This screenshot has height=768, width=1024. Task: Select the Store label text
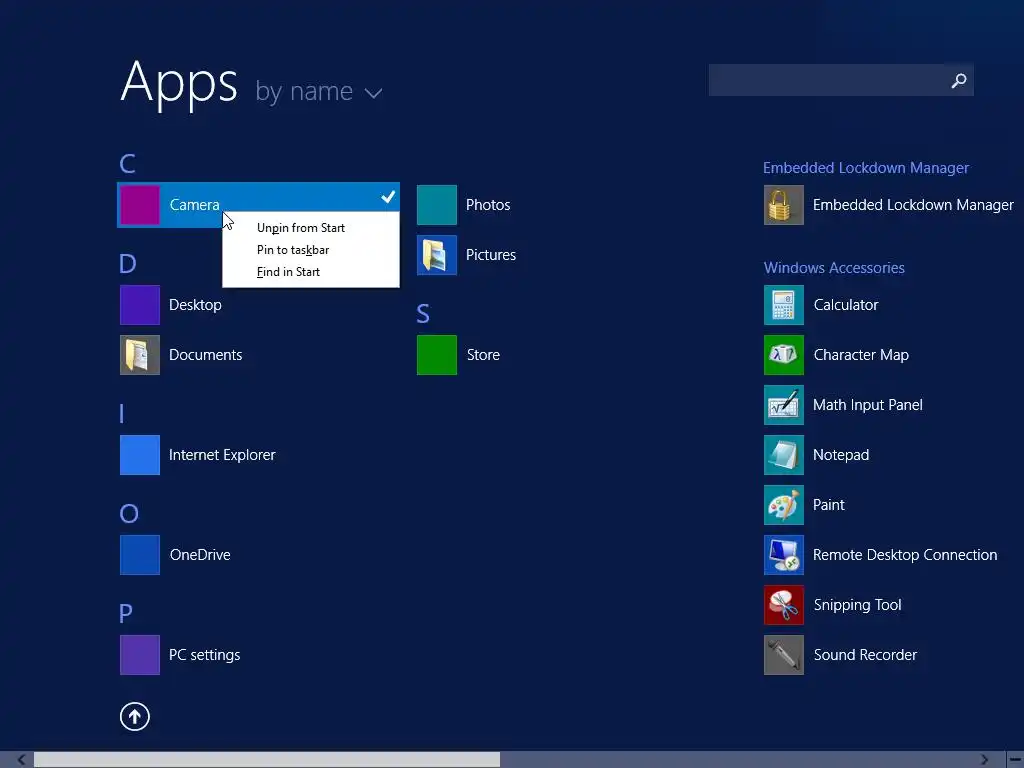[x=483, y=355]
